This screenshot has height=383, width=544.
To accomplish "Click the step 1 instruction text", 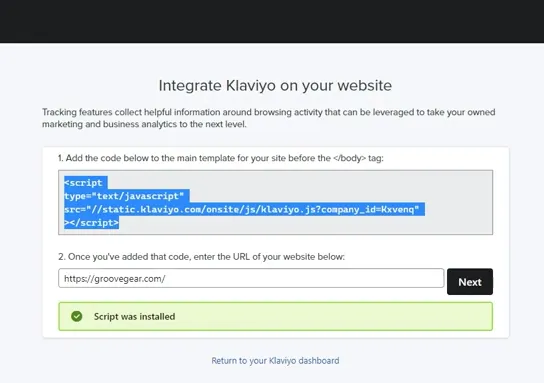I will [221, 158].
